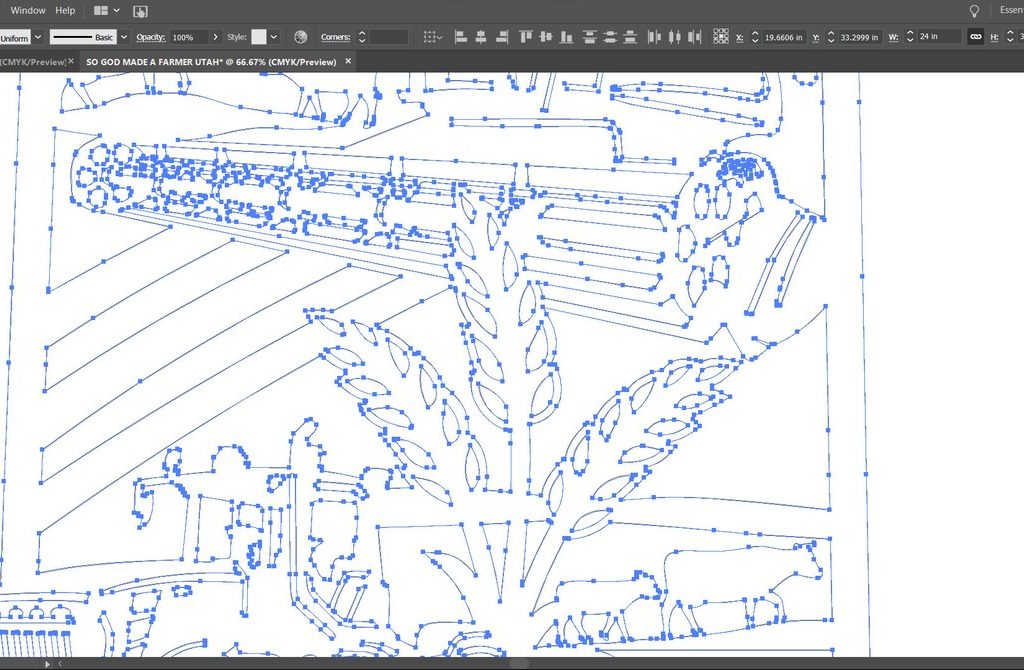This screenshot has width=1024, height=670.
Task: Open the Align To options dropdown
Action: 432,37
